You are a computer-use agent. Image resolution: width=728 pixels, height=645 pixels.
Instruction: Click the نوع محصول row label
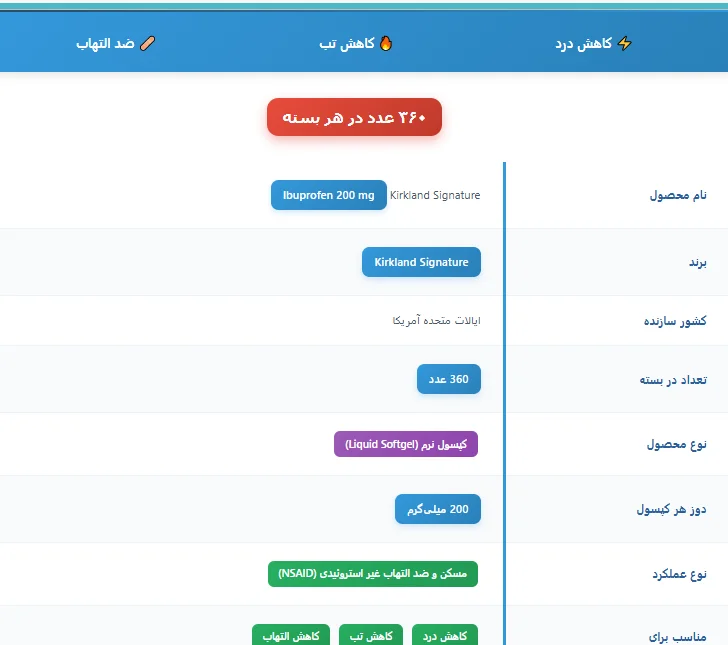click(676, 444)
